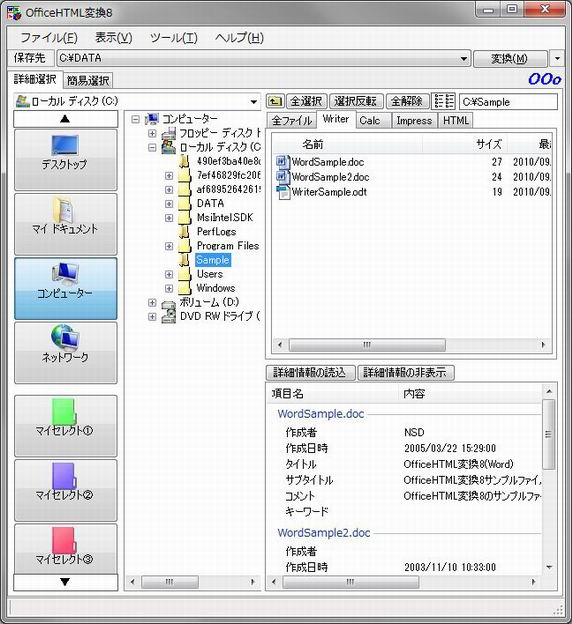
Task: Collapse the ローカル ディスク (C:) tree node
Action: (152, 147)
